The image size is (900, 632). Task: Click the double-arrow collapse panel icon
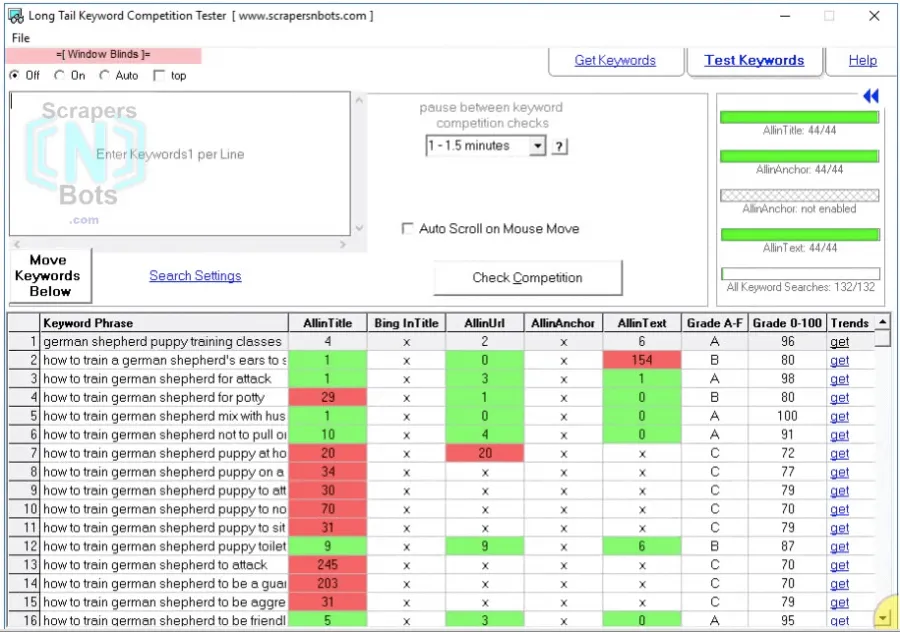pyautogui.click(x=870, y=96)
